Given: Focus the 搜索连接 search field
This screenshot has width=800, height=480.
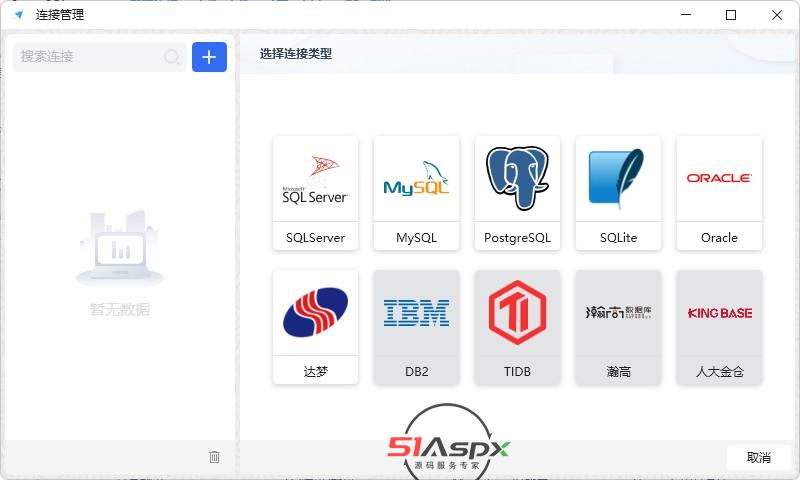Looking at the screenshot, I should point(99,57).
